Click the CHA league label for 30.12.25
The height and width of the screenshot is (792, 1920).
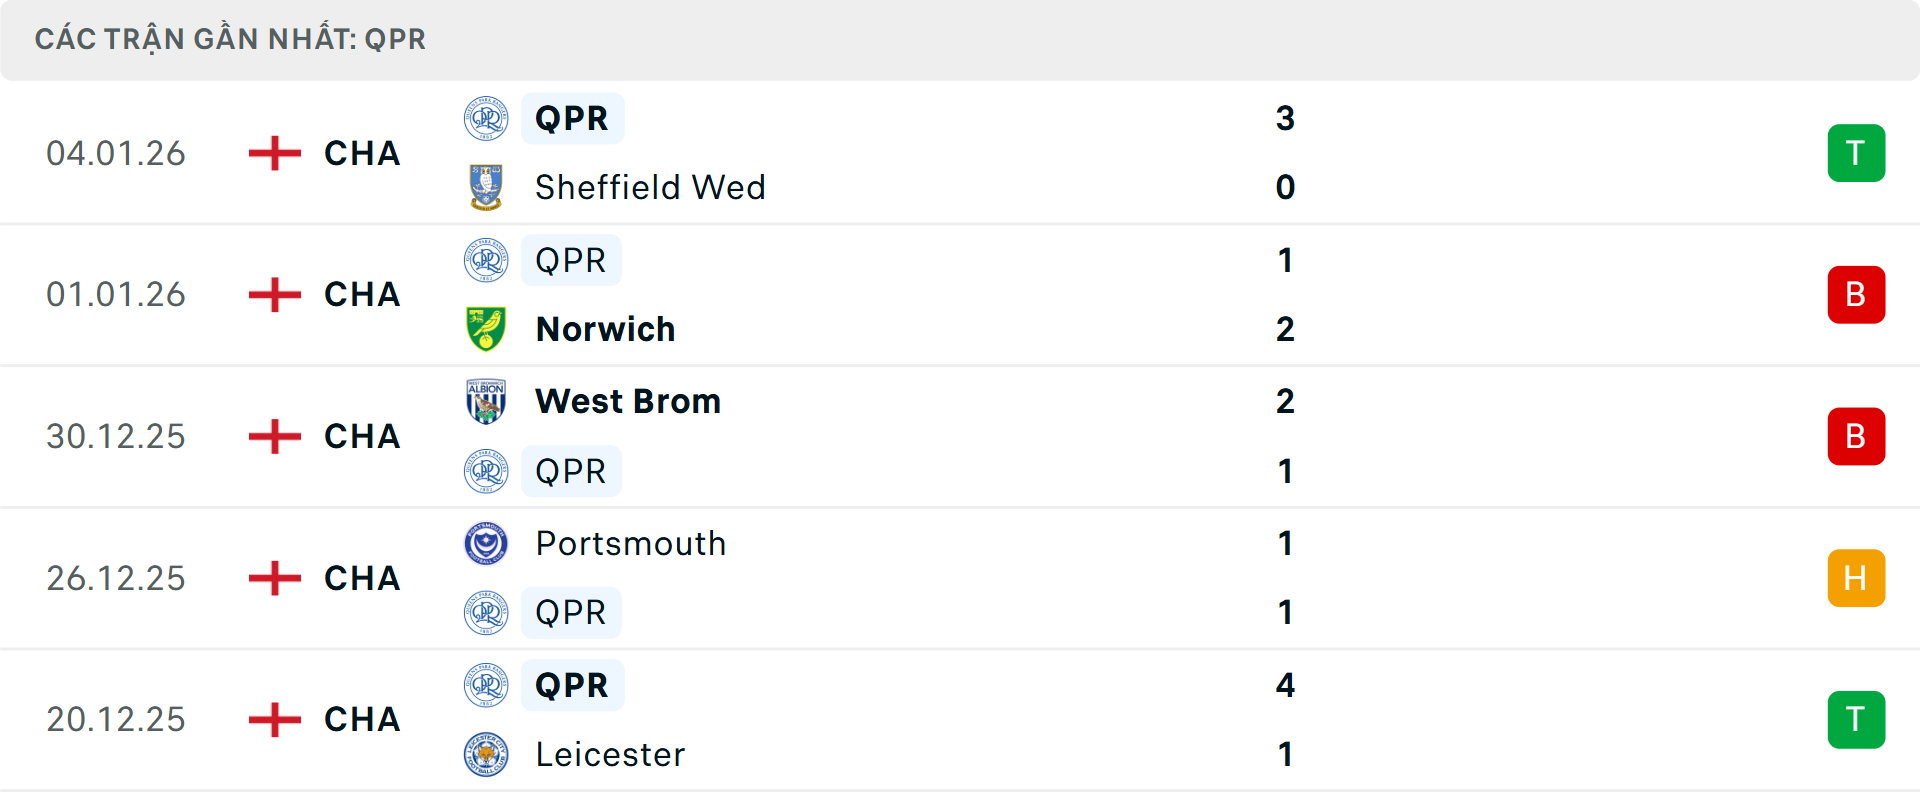coord(362,436)
